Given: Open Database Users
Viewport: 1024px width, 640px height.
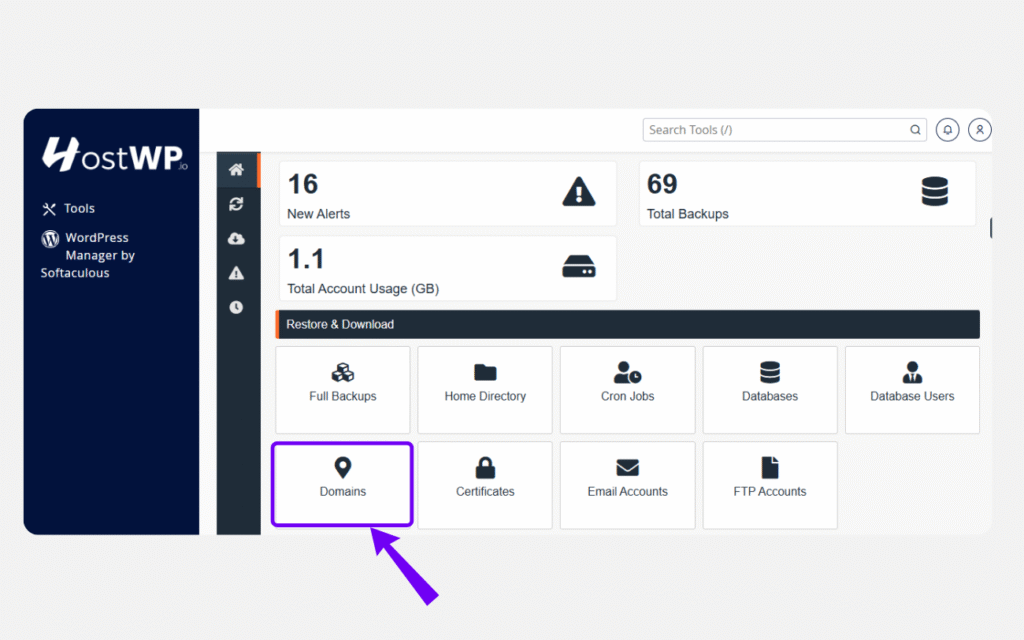Looking at the screenshot, I should pyautogui.click(x=911, y=389).
